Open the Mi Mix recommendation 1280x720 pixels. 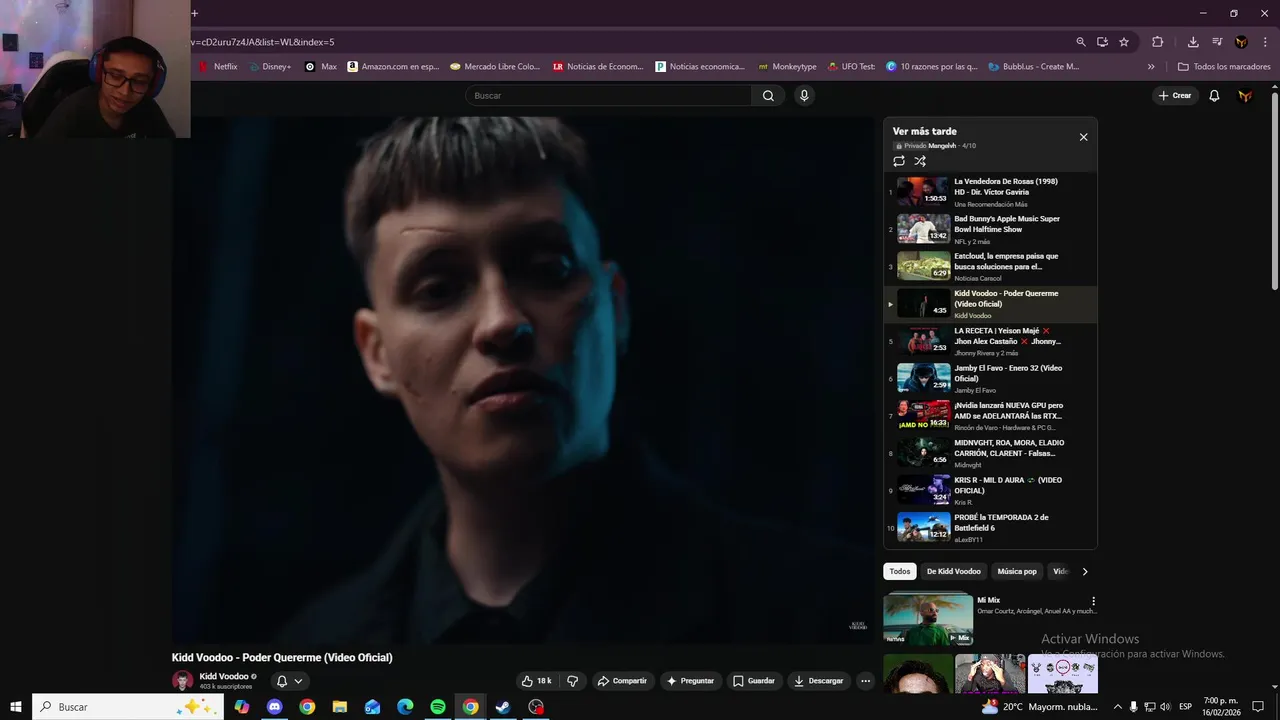[928, 619]
